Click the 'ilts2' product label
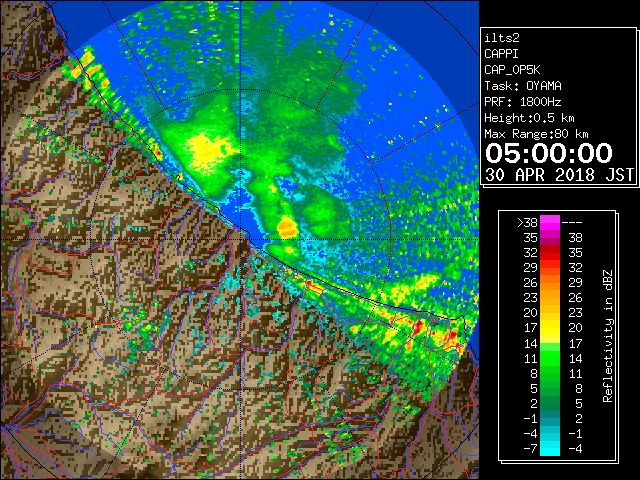This screenshot has width=640, height=480. pos(502,38)
